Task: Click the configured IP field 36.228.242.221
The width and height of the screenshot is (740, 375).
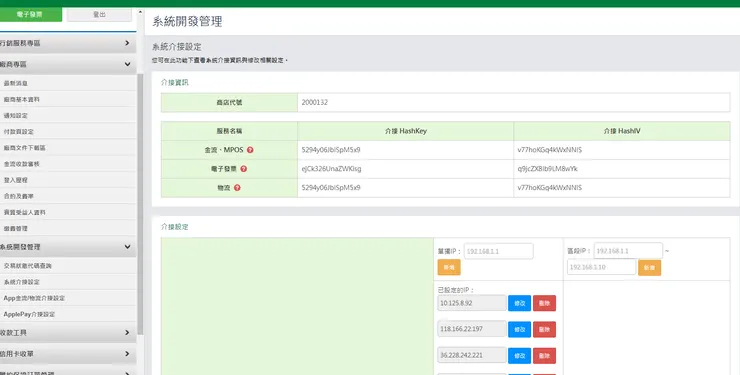Action: pyautogui.click(x=472, y=355)
